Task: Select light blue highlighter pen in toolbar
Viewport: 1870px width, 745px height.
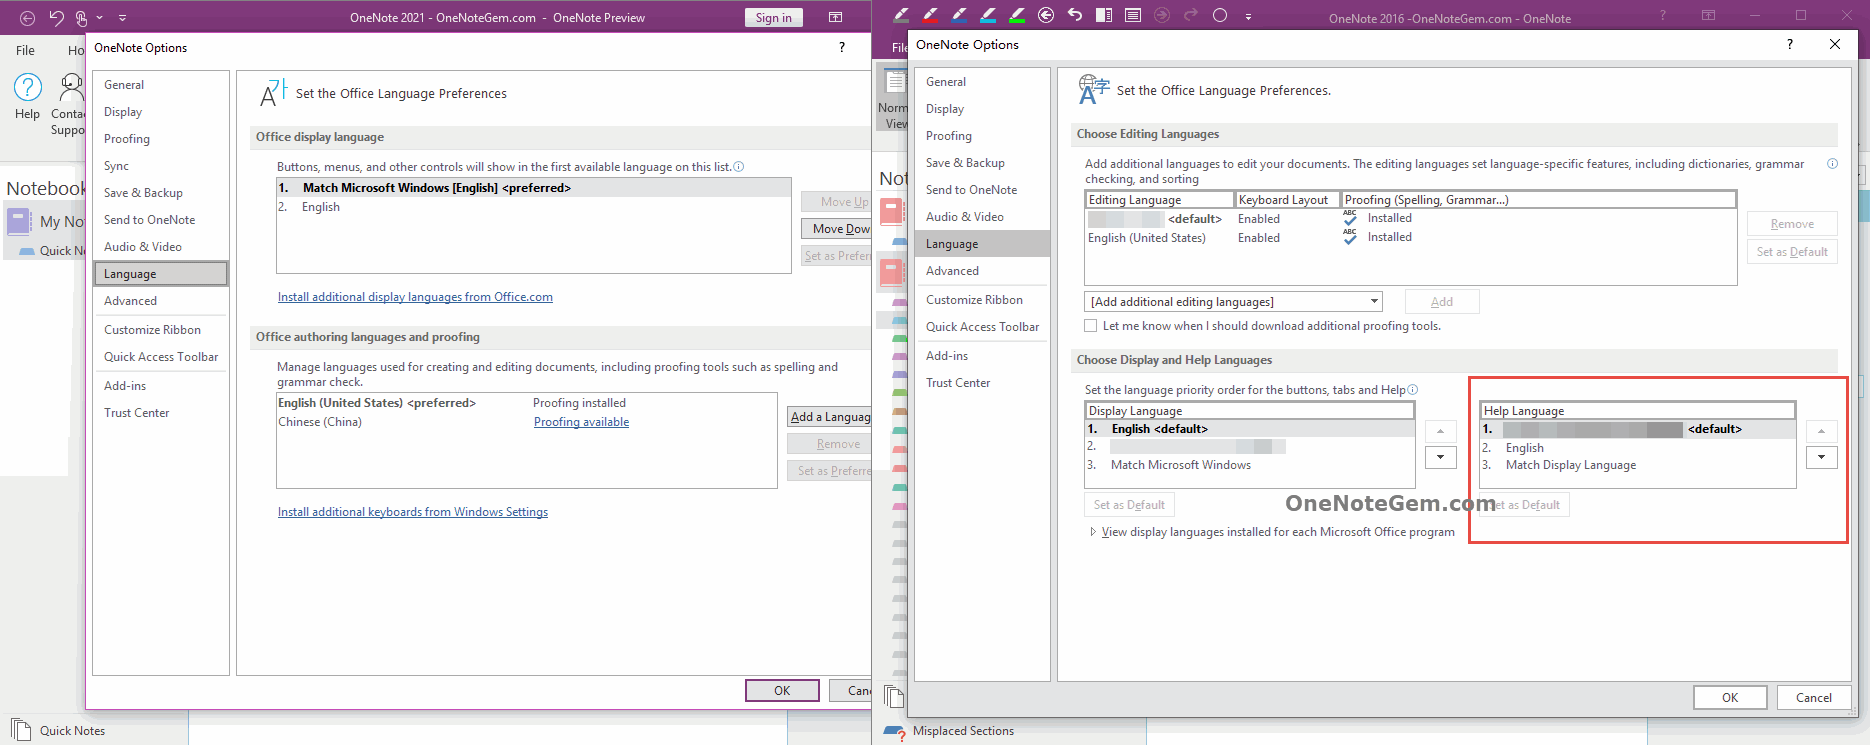Action: point(988,15)
